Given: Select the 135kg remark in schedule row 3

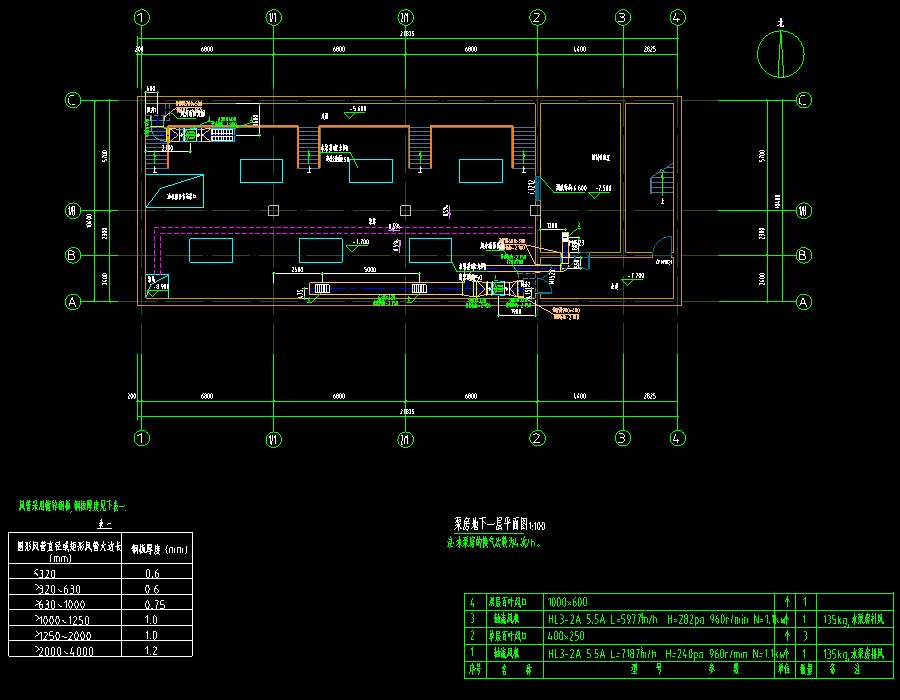Looking at the screenshot, I should [x=854, y=619].
